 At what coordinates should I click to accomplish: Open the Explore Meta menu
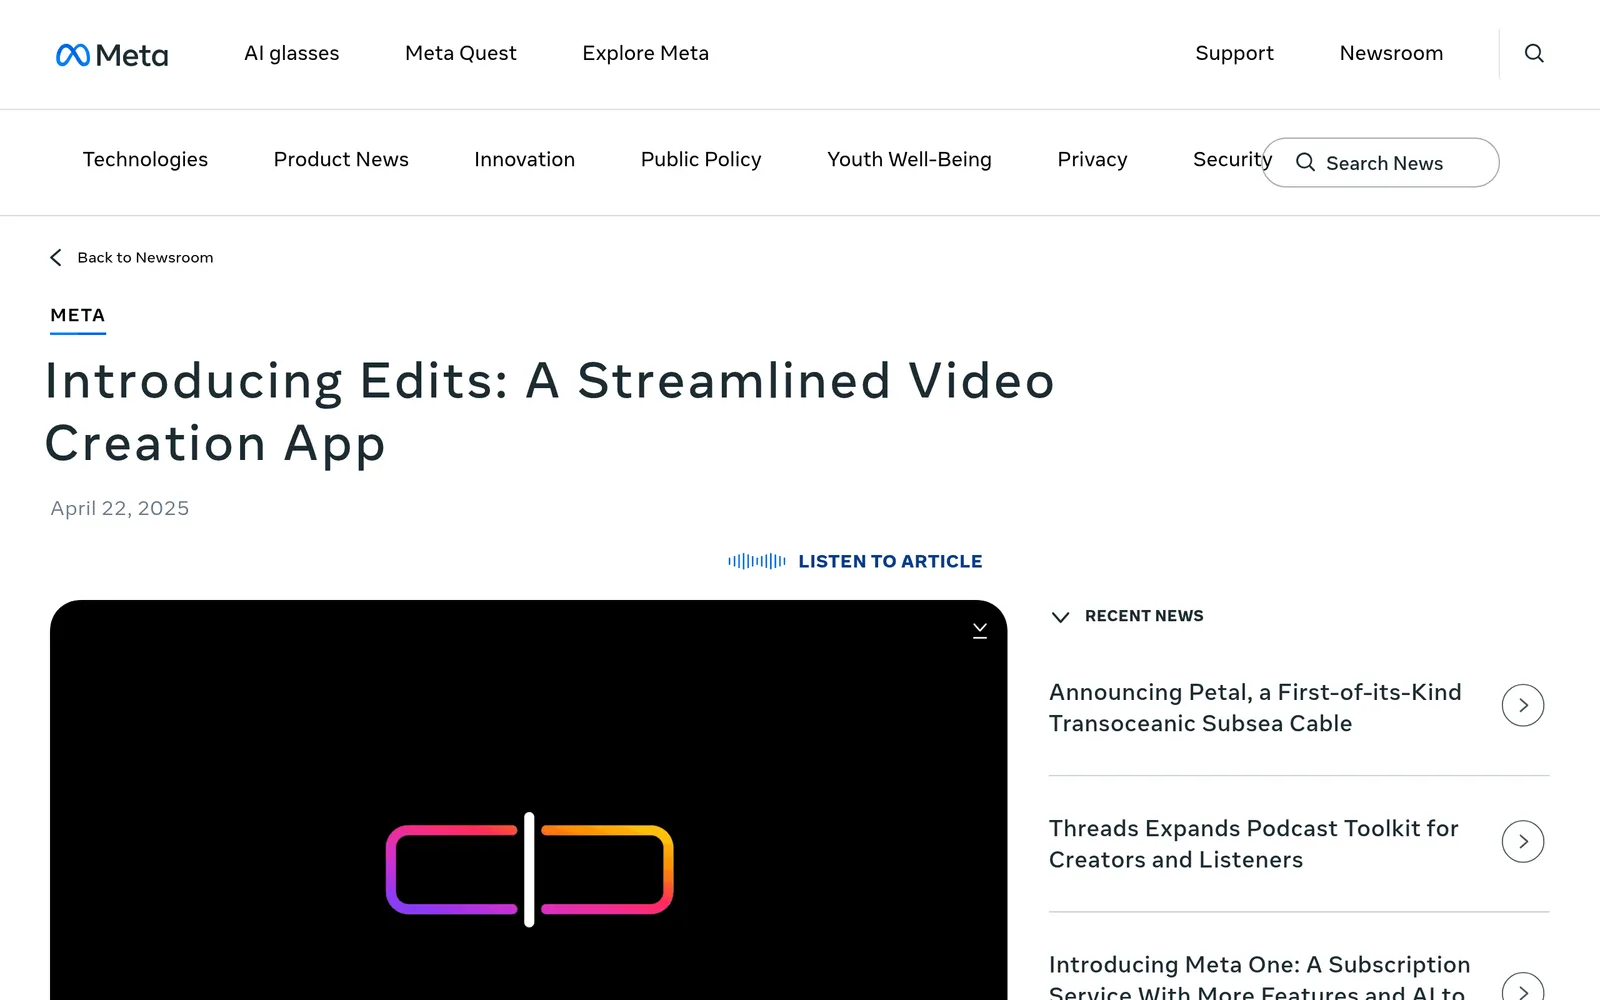click(x=646, y=53)
